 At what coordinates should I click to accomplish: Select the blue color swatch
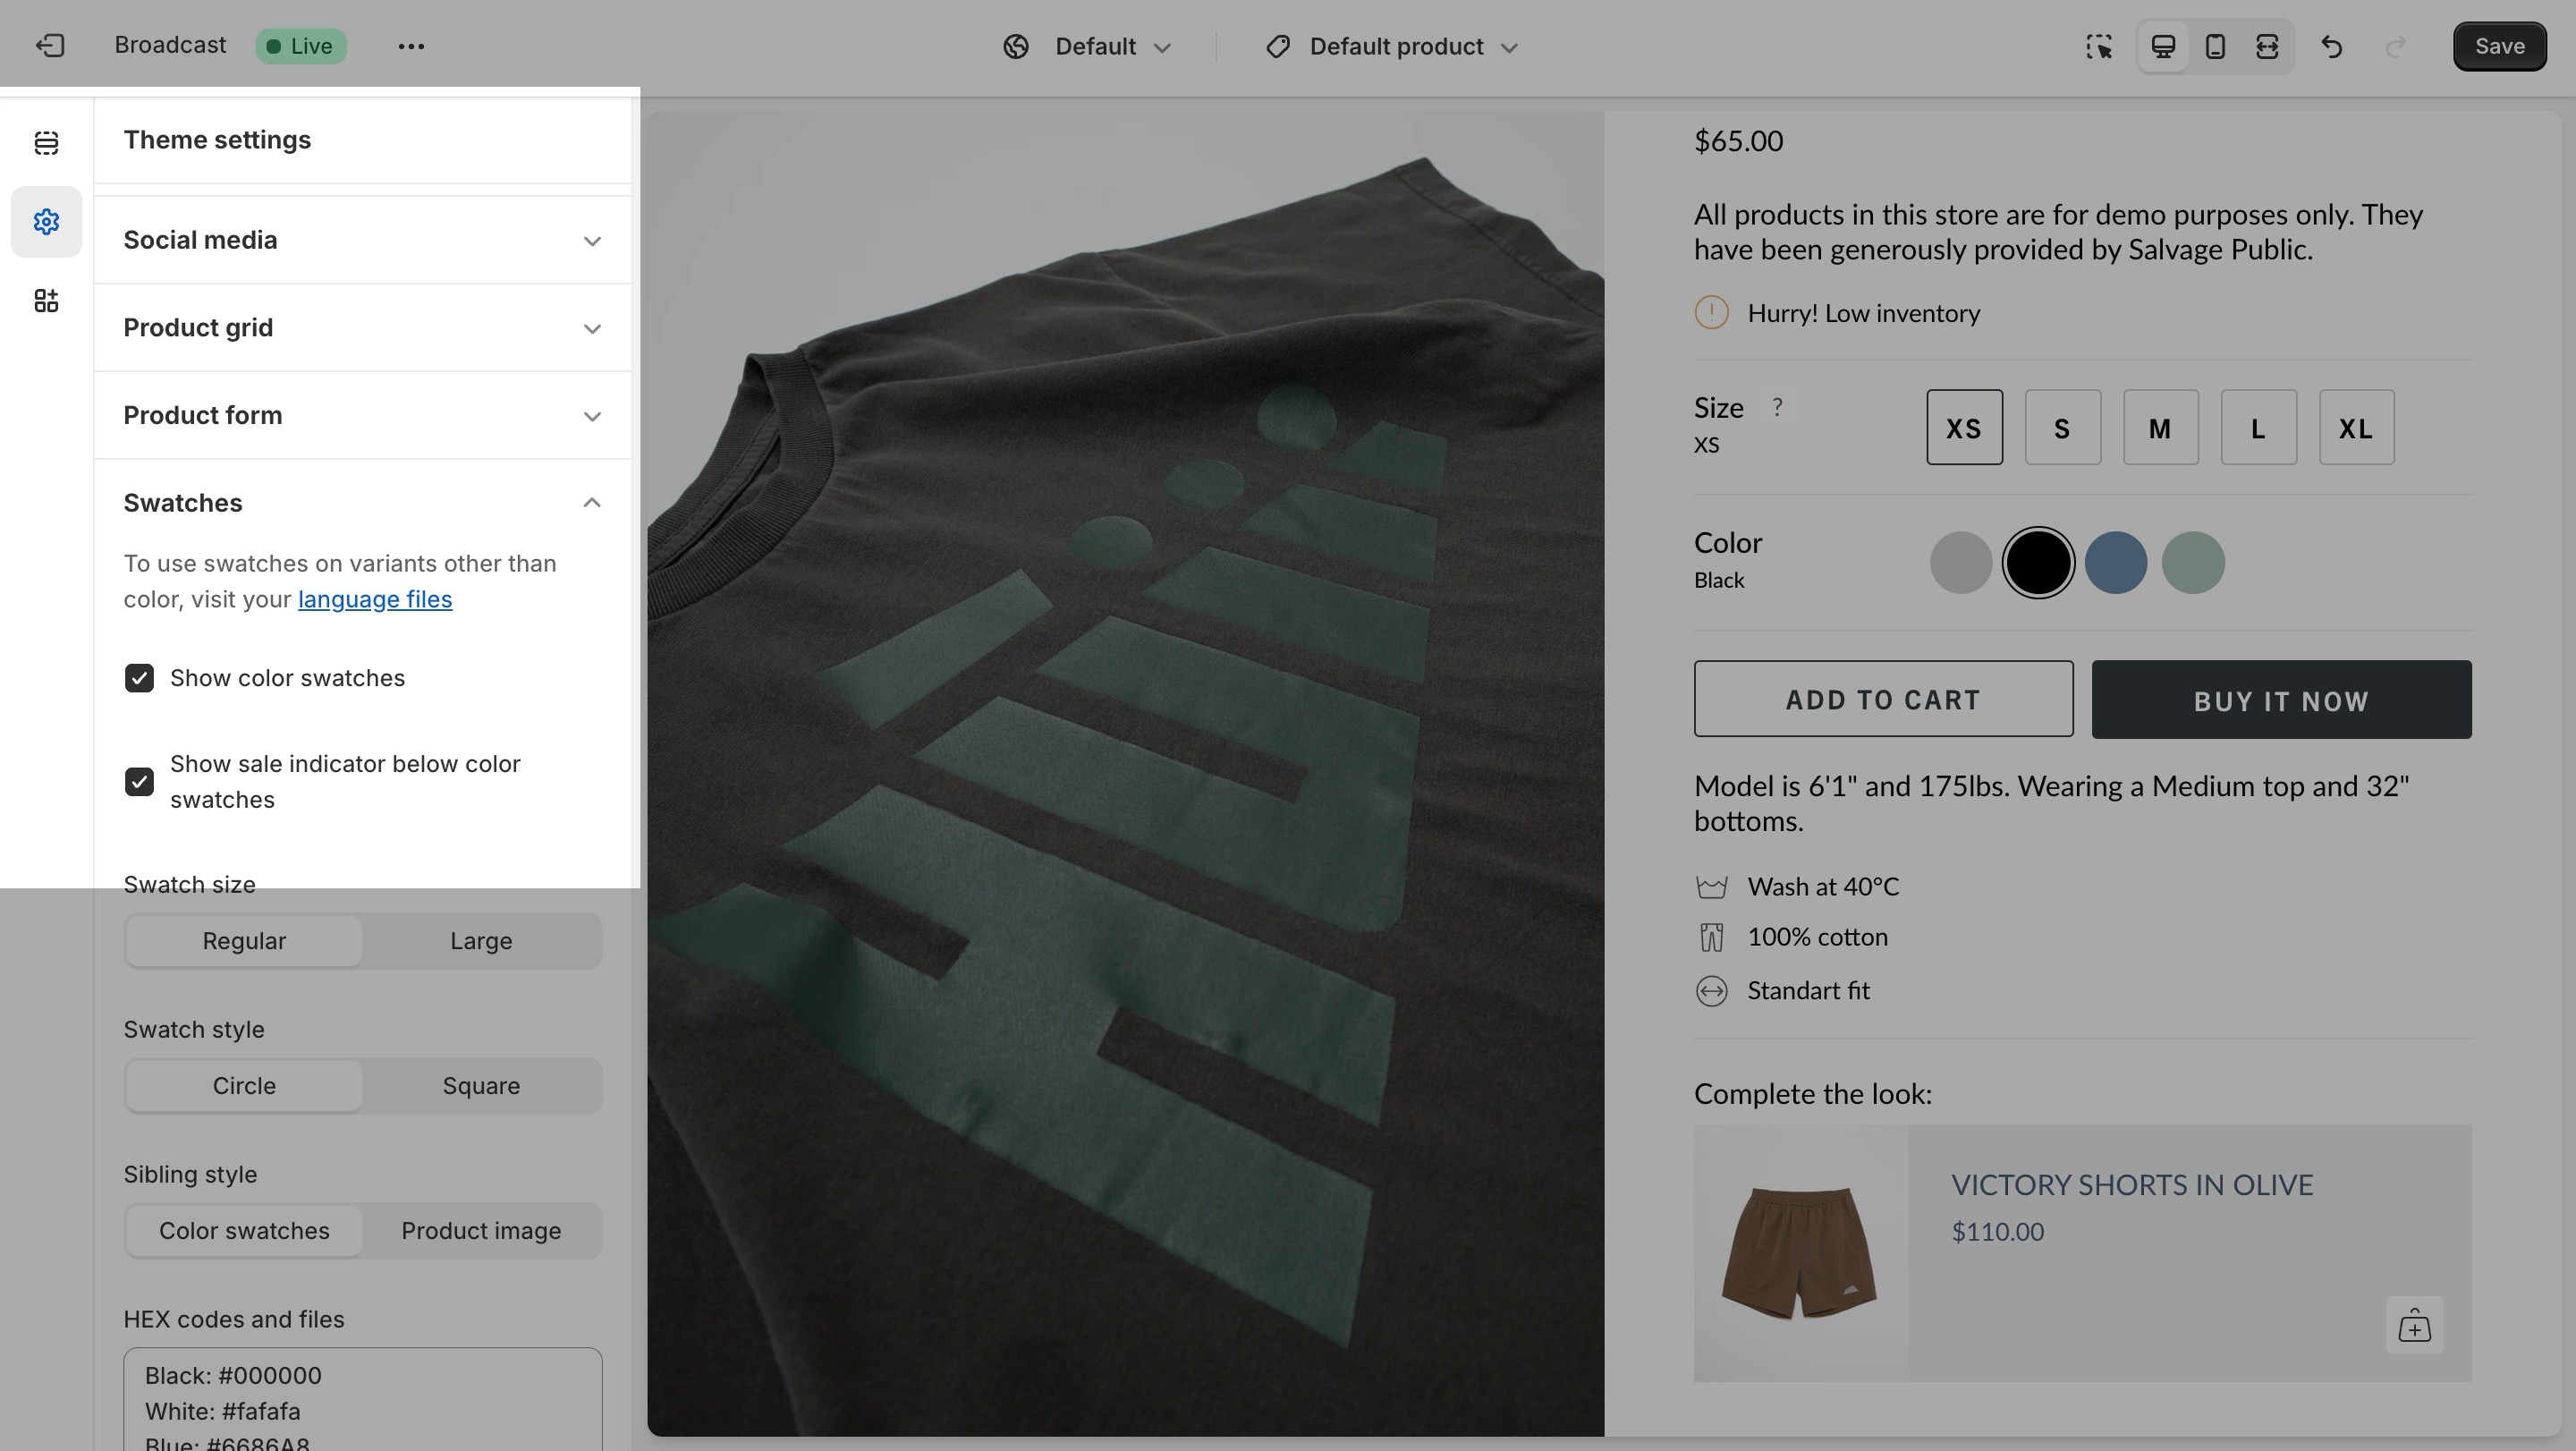coord(2115,563)
